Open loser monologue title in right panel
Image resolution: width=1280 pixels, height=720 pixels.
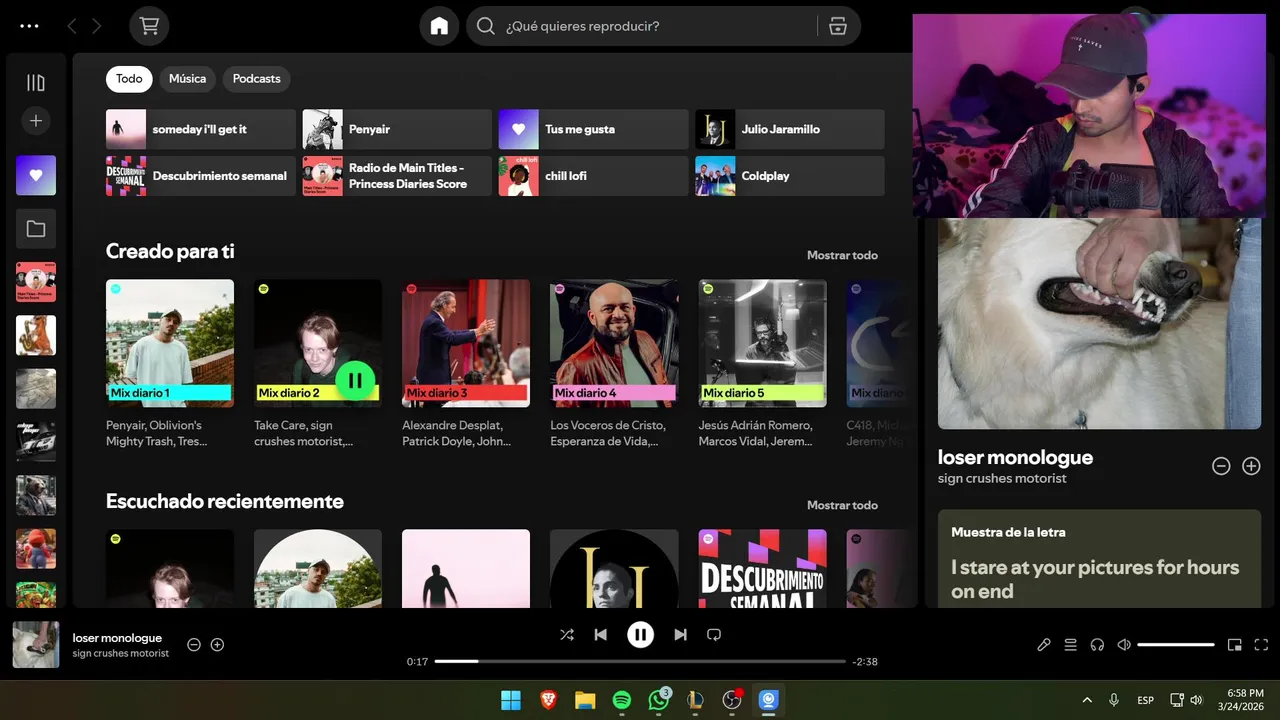tap(1015, 457)
